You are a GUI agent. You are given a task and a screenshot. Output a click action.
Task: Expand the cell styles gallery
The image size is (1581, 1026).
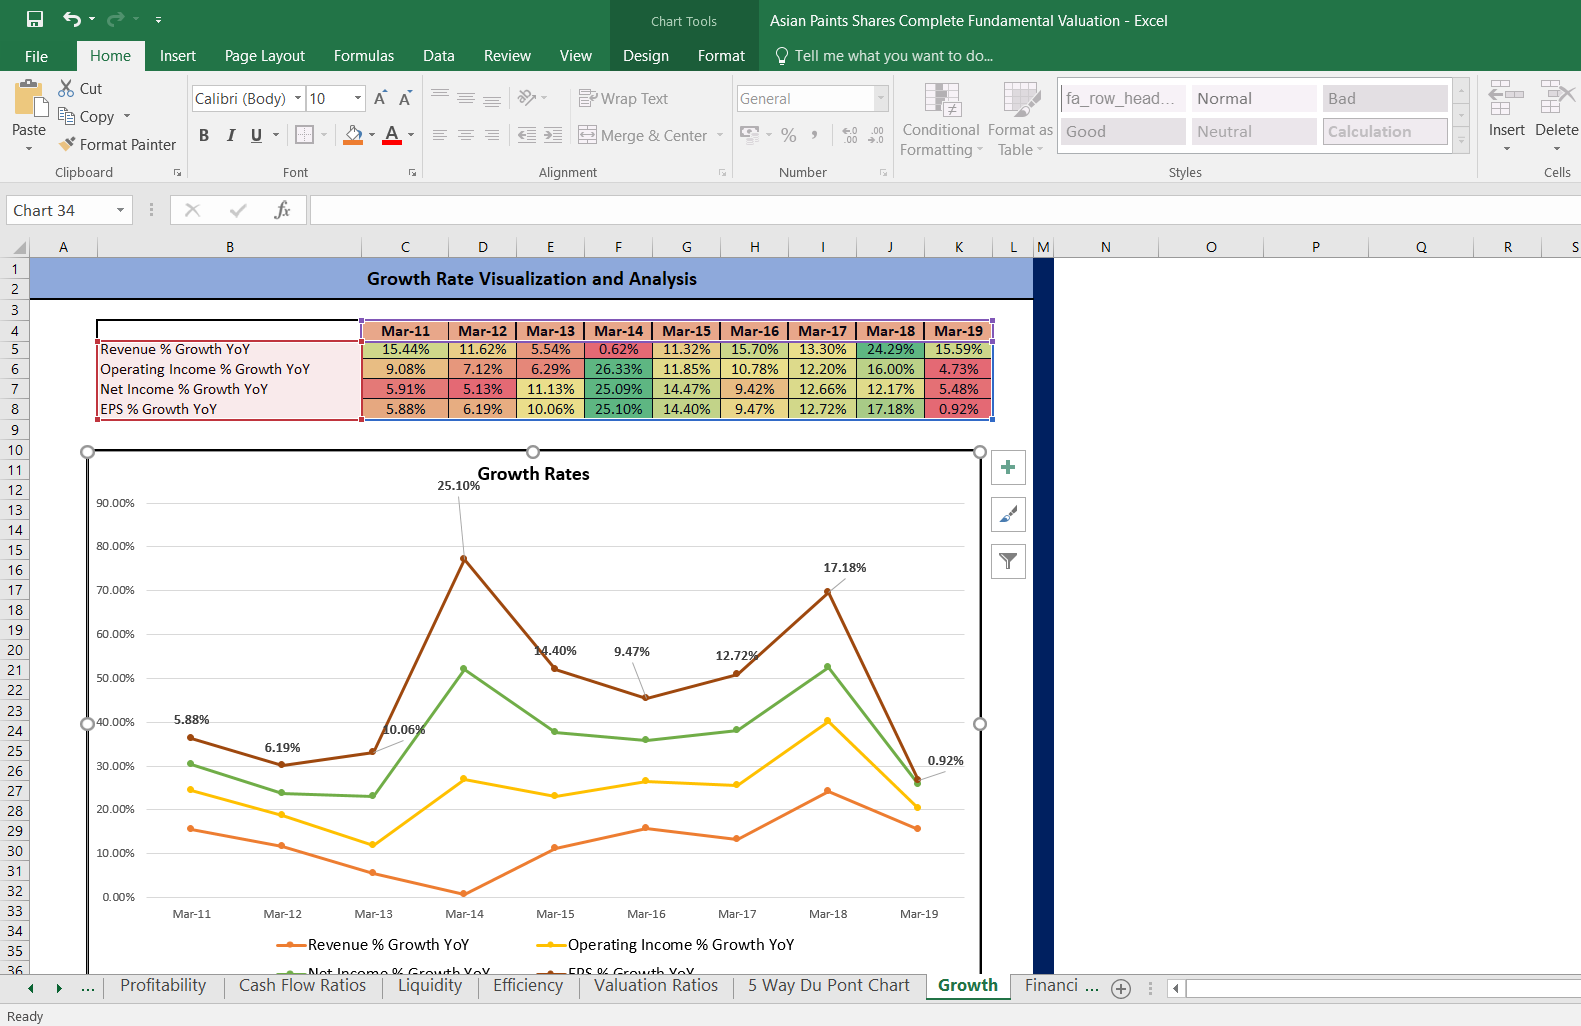[1462, 142]
